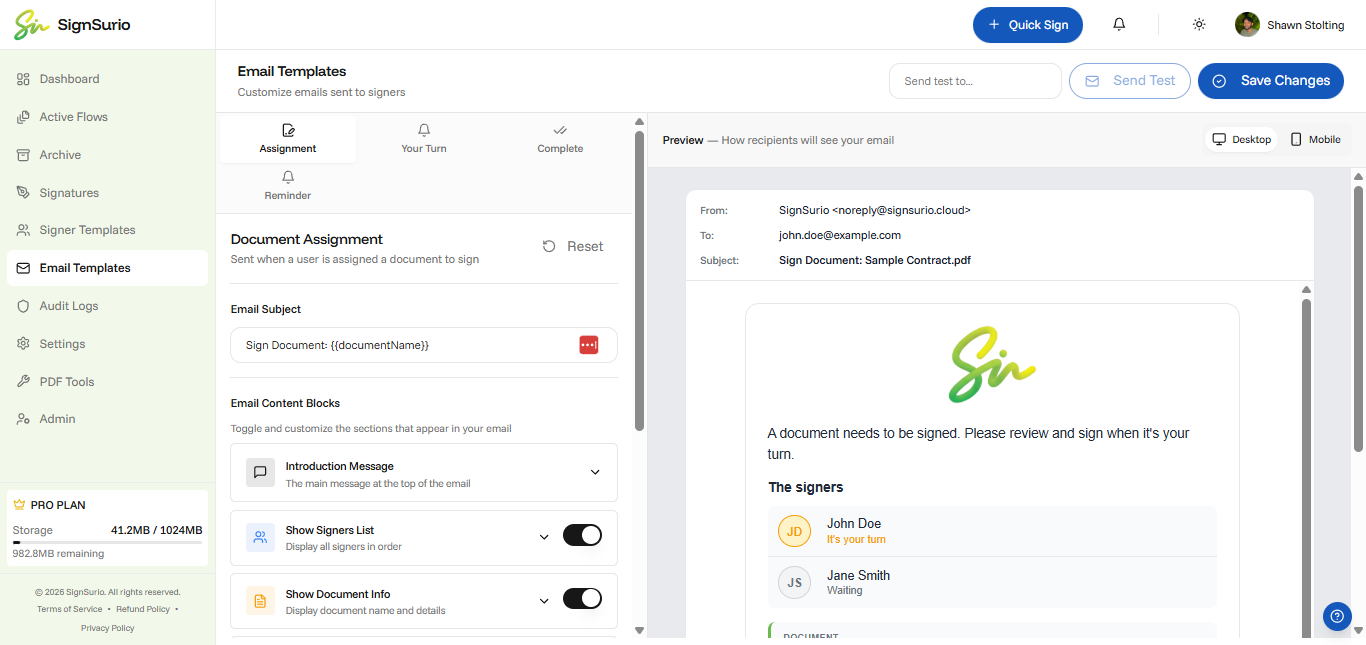Open Email Templates in the sidebar
This screenshot has width=1366, height=645.
[x=108, y=268]
